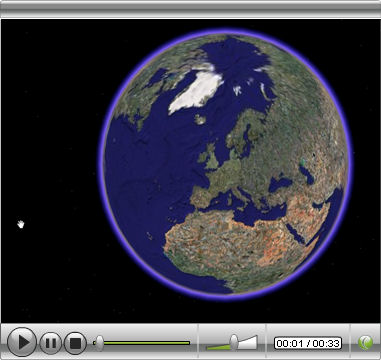Jump to the end of the seek track

coord(189,343)
